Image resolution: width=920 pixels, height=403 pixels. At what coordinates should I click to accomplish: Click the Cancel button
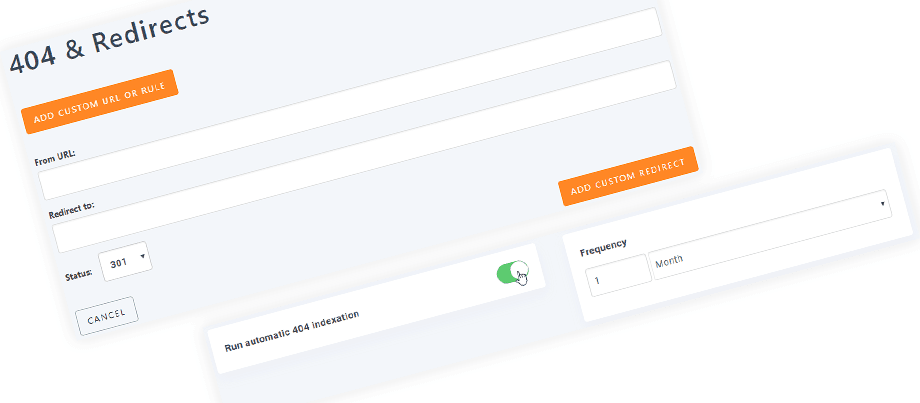(x=107, y=316)
